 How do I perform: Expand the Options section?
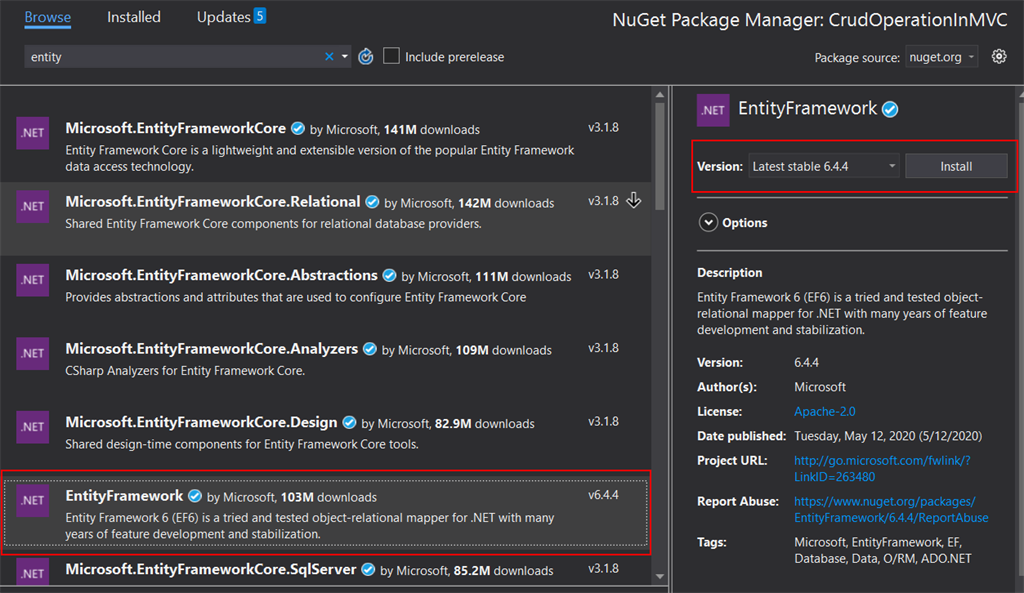click(x=709, y=223)
